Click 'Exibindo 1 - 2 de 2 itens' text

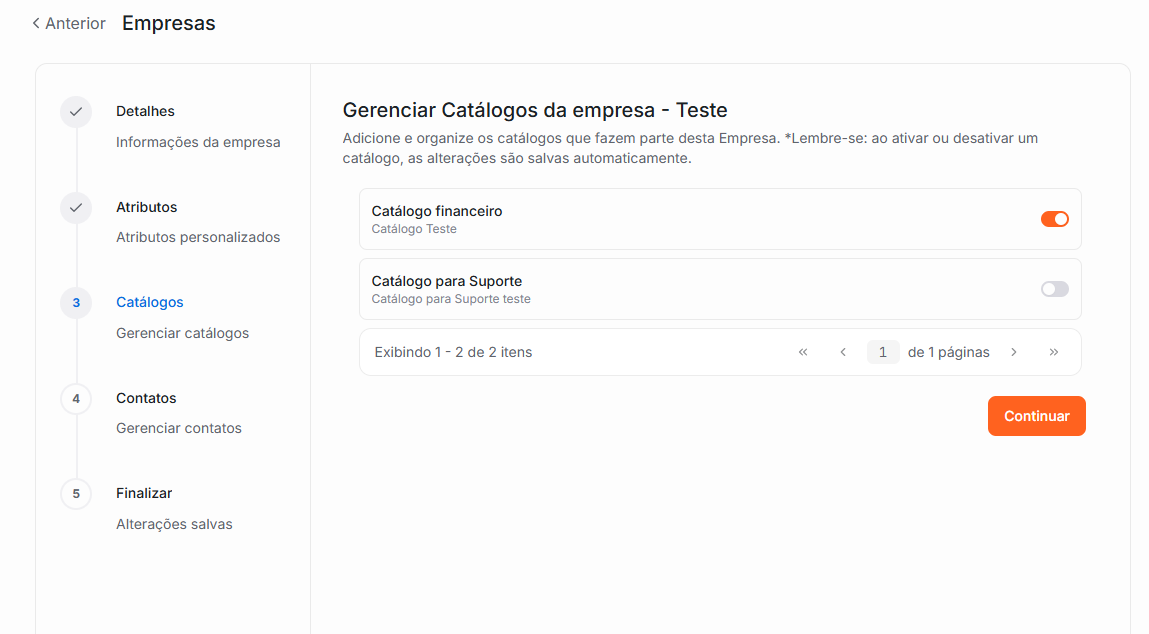click(x=453, y=353)
